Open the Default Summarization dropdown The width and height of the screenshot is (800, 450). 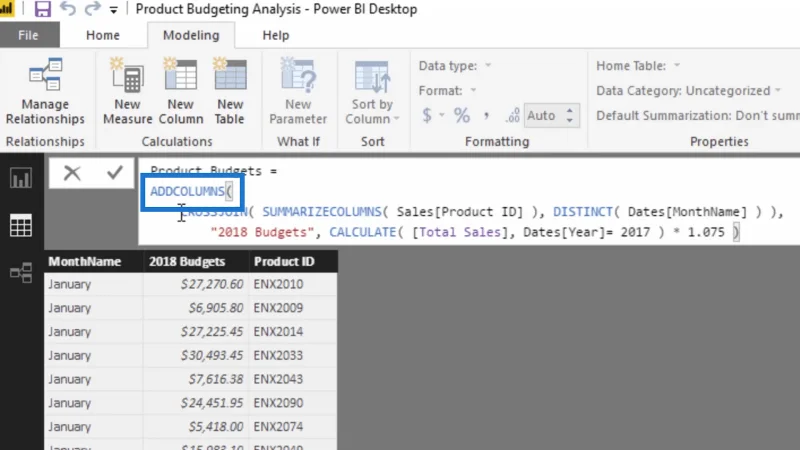pos(697,116)
